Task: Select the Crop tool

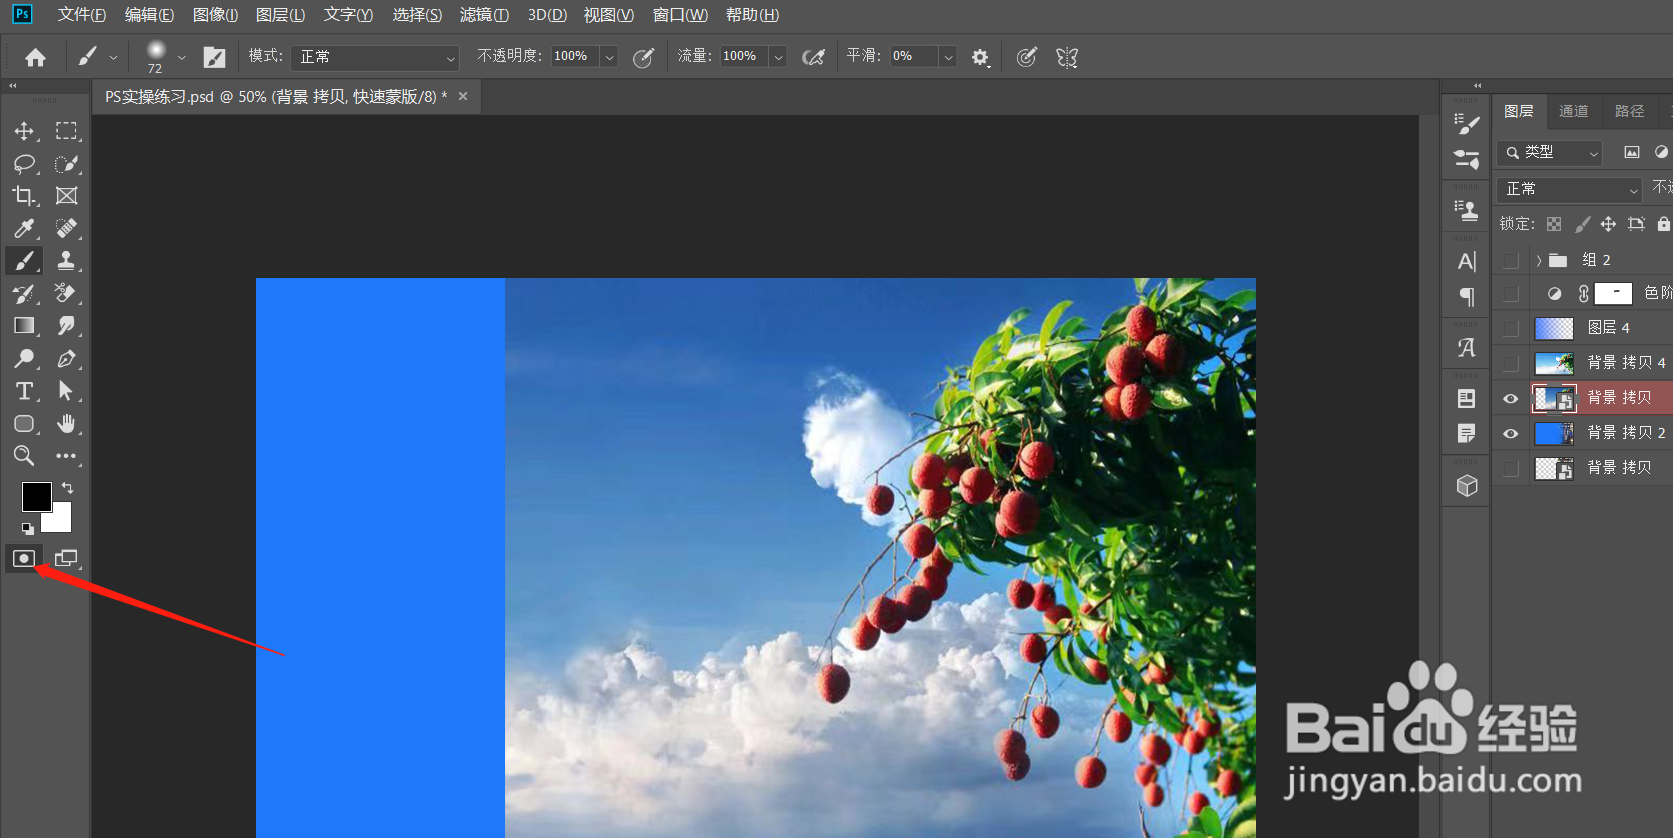Action: 24,196
